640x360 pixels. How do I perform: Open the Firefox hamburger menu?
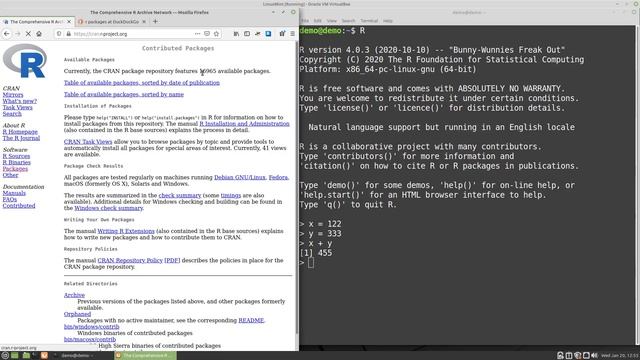coord(292,34)
